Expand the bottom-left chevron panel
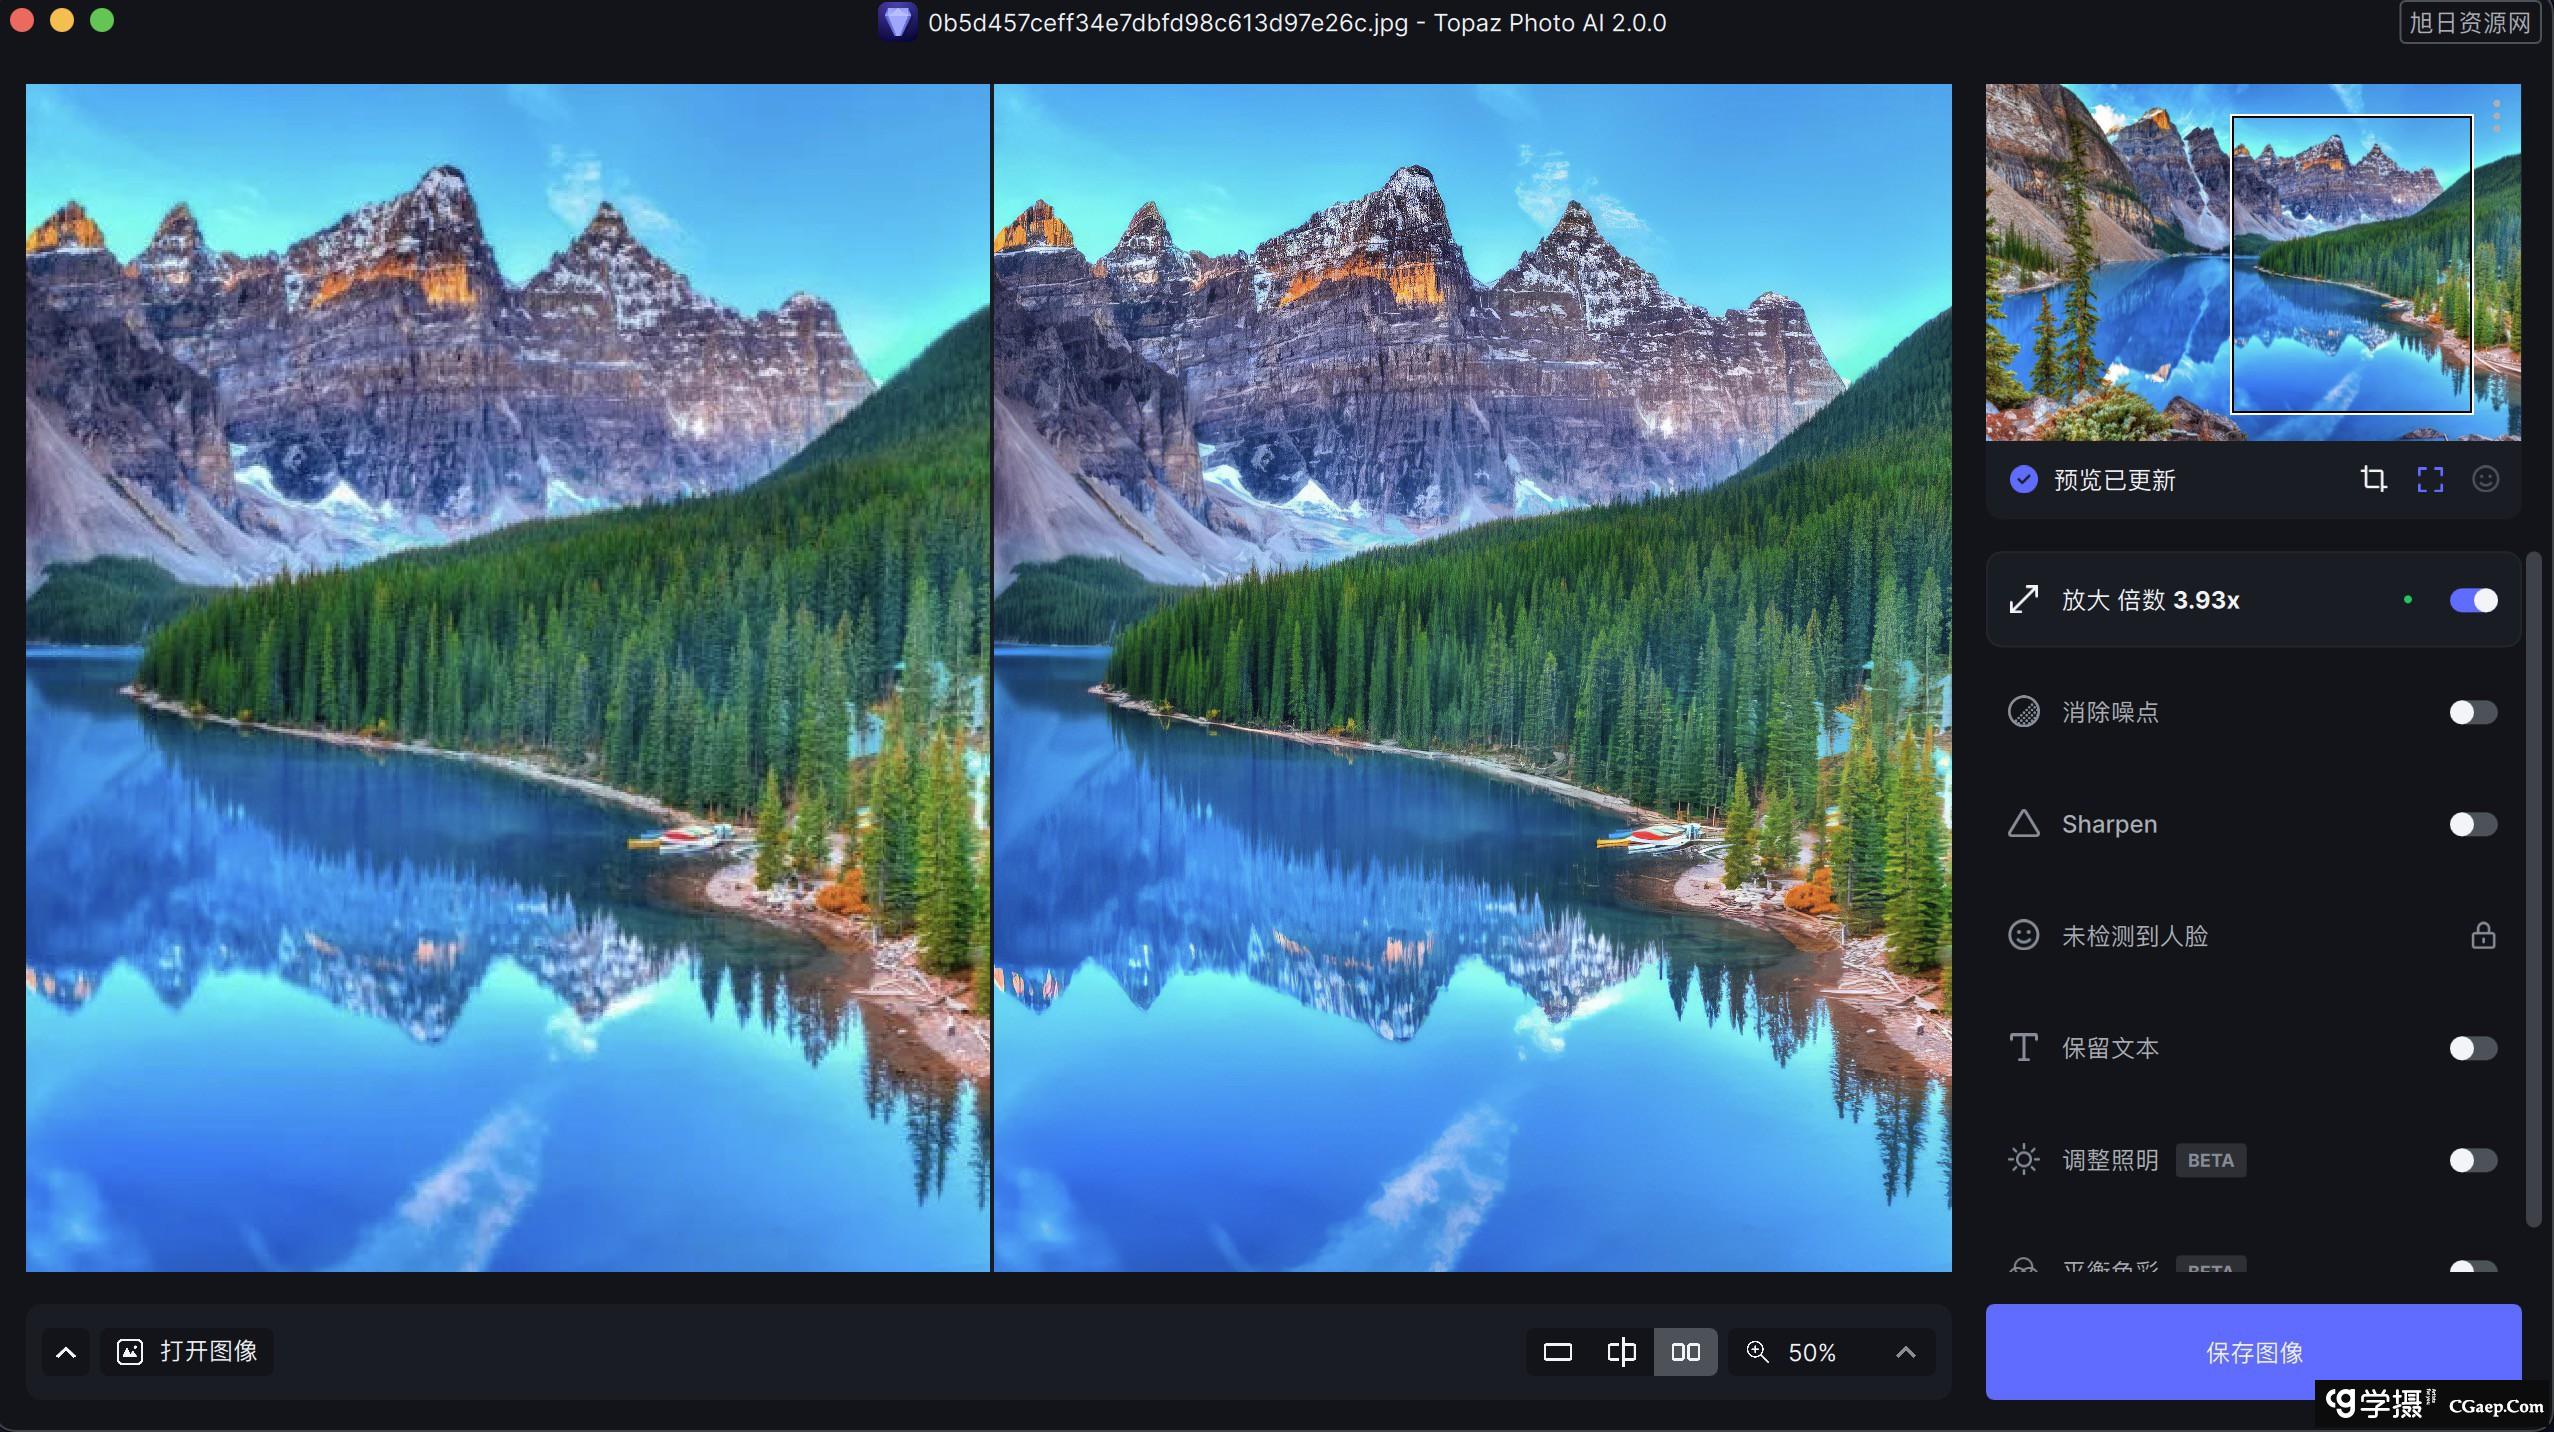The image size is (2554, 1432). pyautogui.click(x=66, y=1352)
